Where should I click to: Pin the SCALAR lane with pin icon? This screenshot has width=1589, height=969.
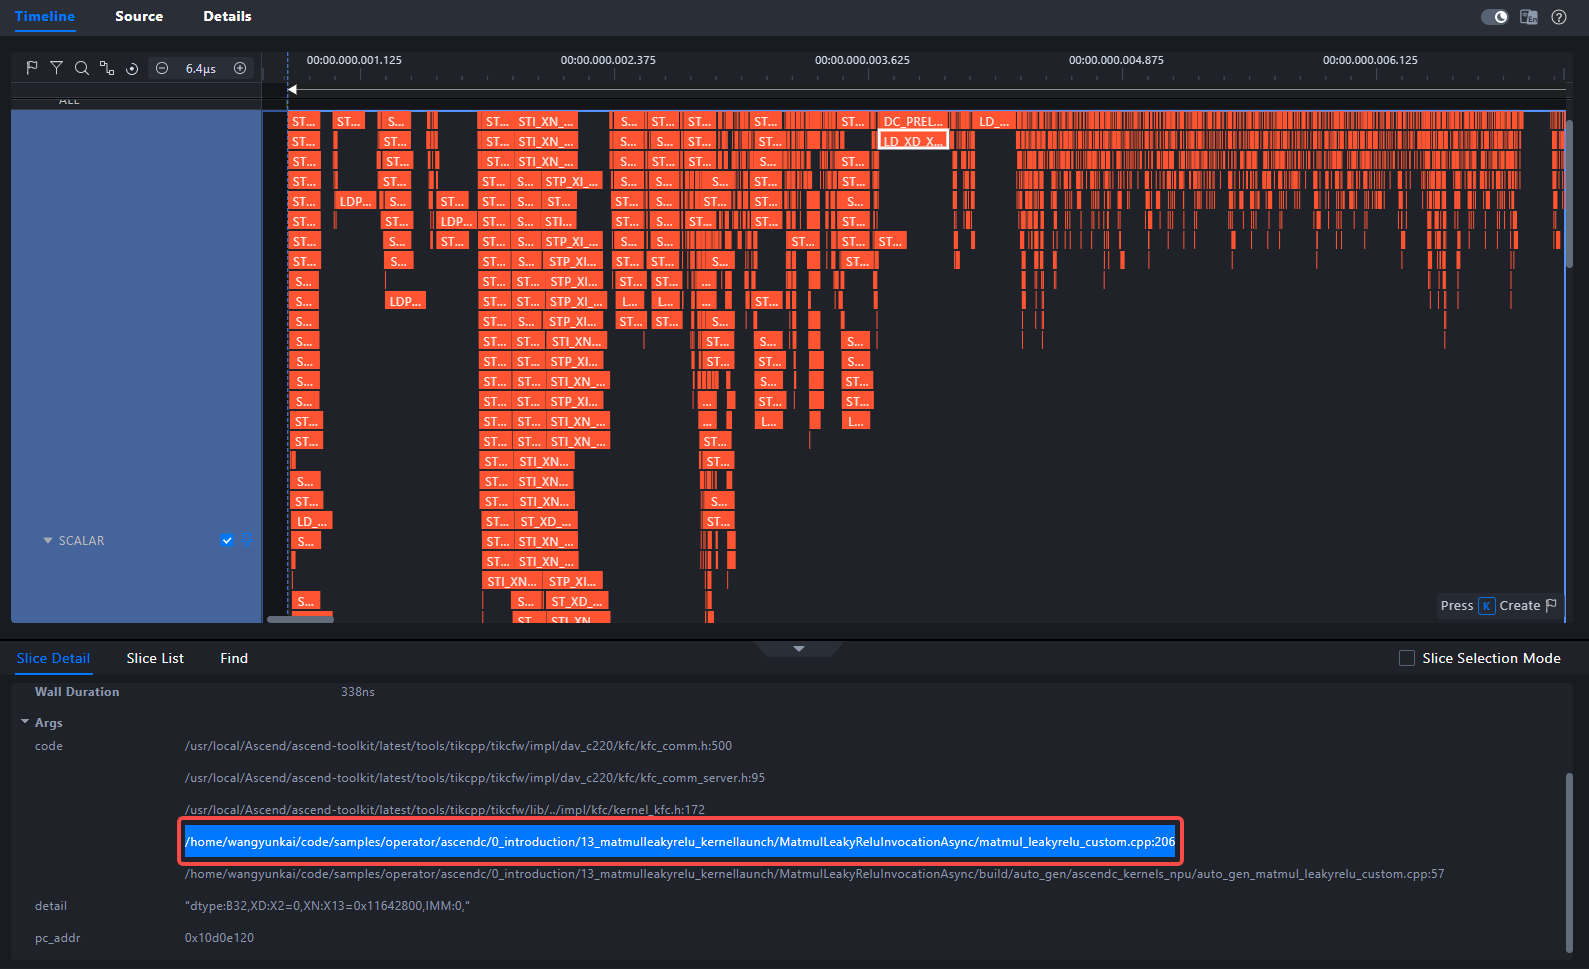[246, 540]
